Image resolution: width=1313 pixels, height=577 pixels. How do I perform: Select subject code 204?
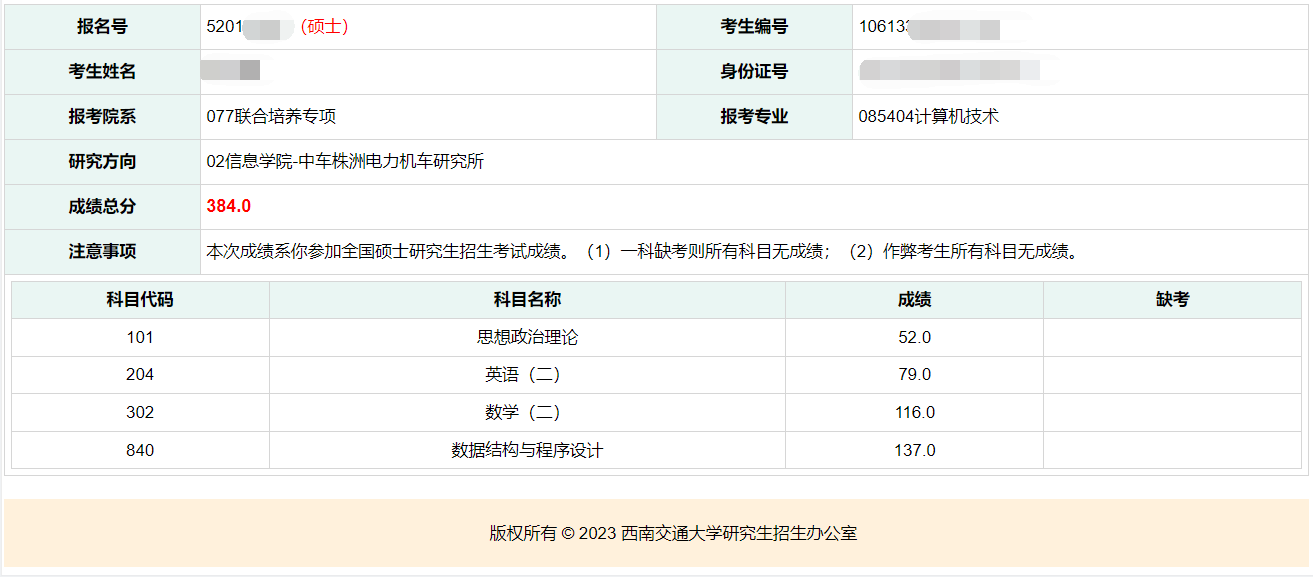[140, 375]
